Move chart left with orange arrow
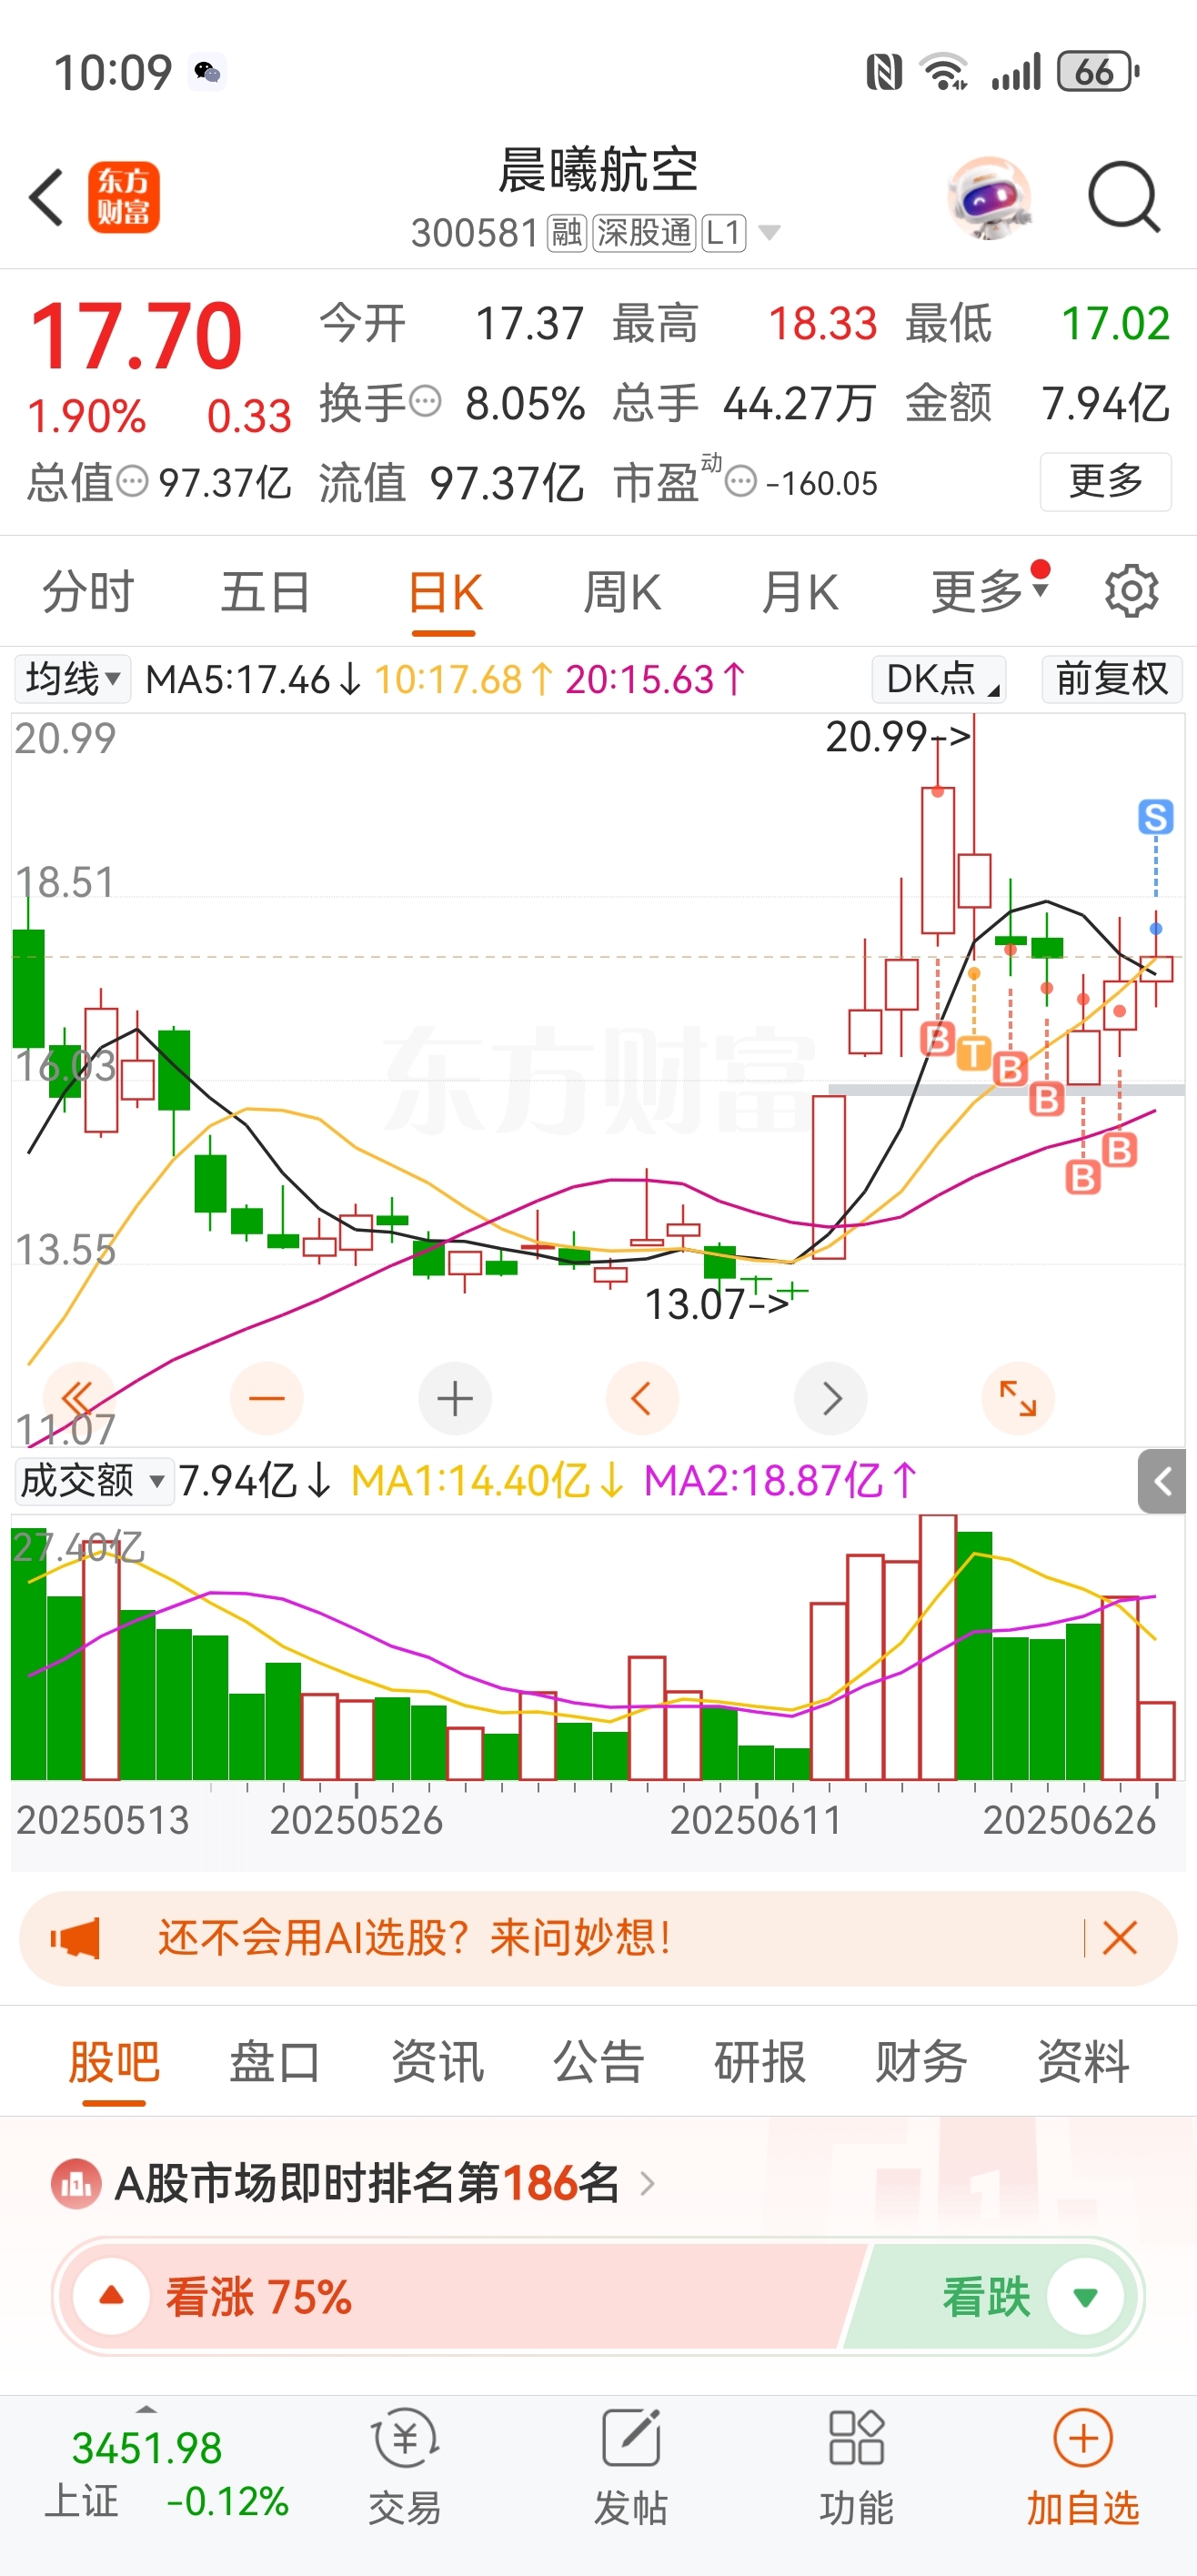 pyautogui.click(x=642, y=1397)
